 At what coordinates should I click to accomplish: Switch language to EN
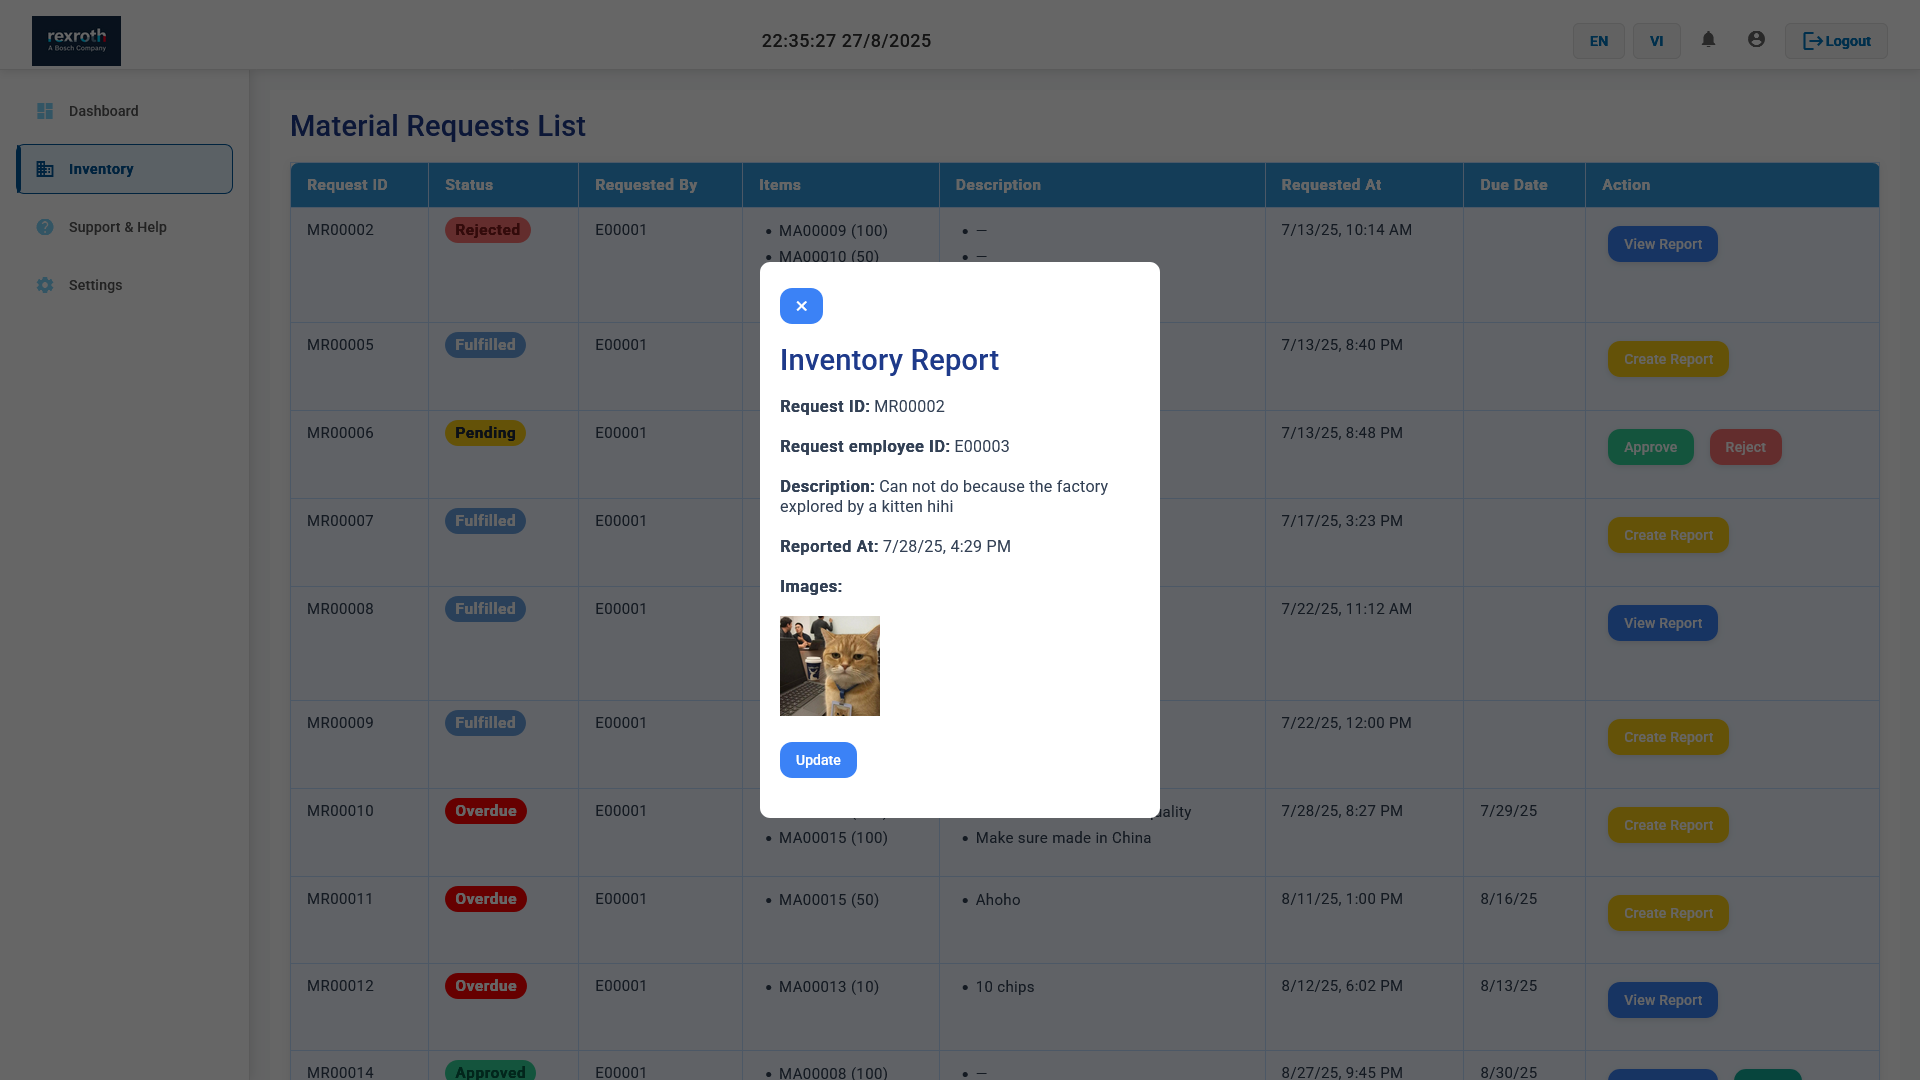click(x=1598, y=41)
